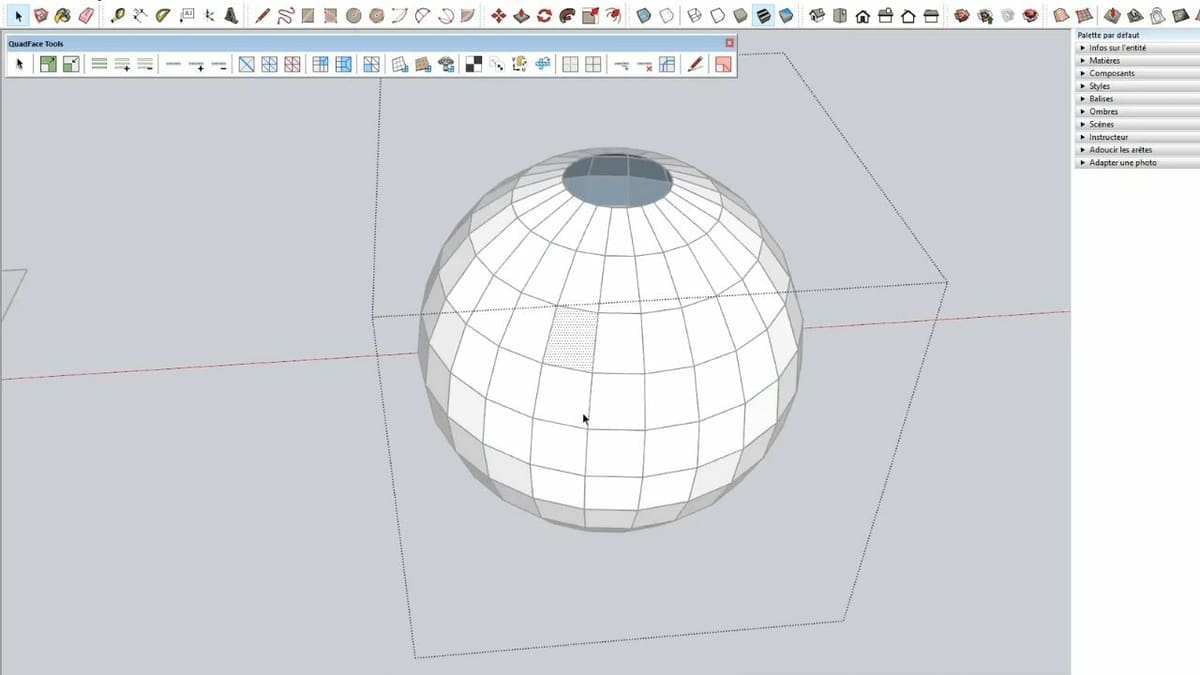Click Triangulate quad icon with diagonal
This screenshot has height=675, width=1200.
pyautogui.click(x=247, y=64)
